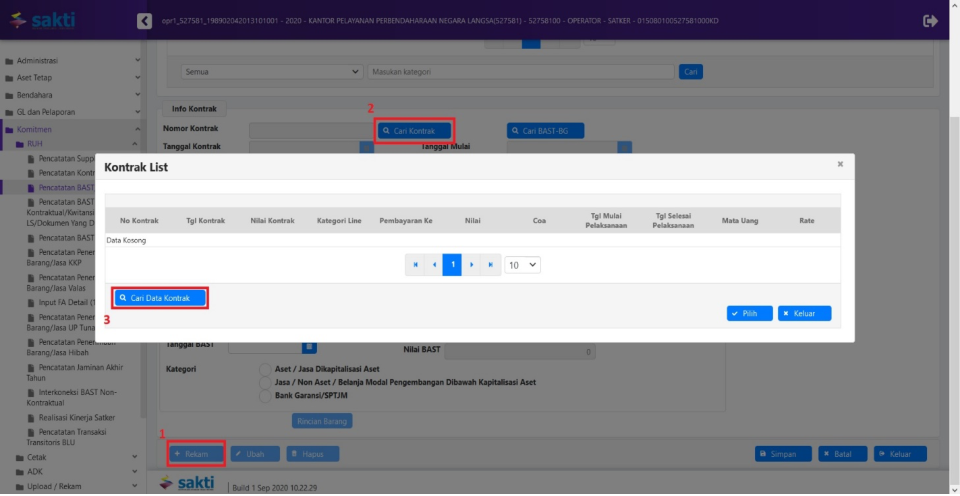Go to the first page of results
Screen dimensions: 960x496
pyautogui.click(x=415, y=265)
